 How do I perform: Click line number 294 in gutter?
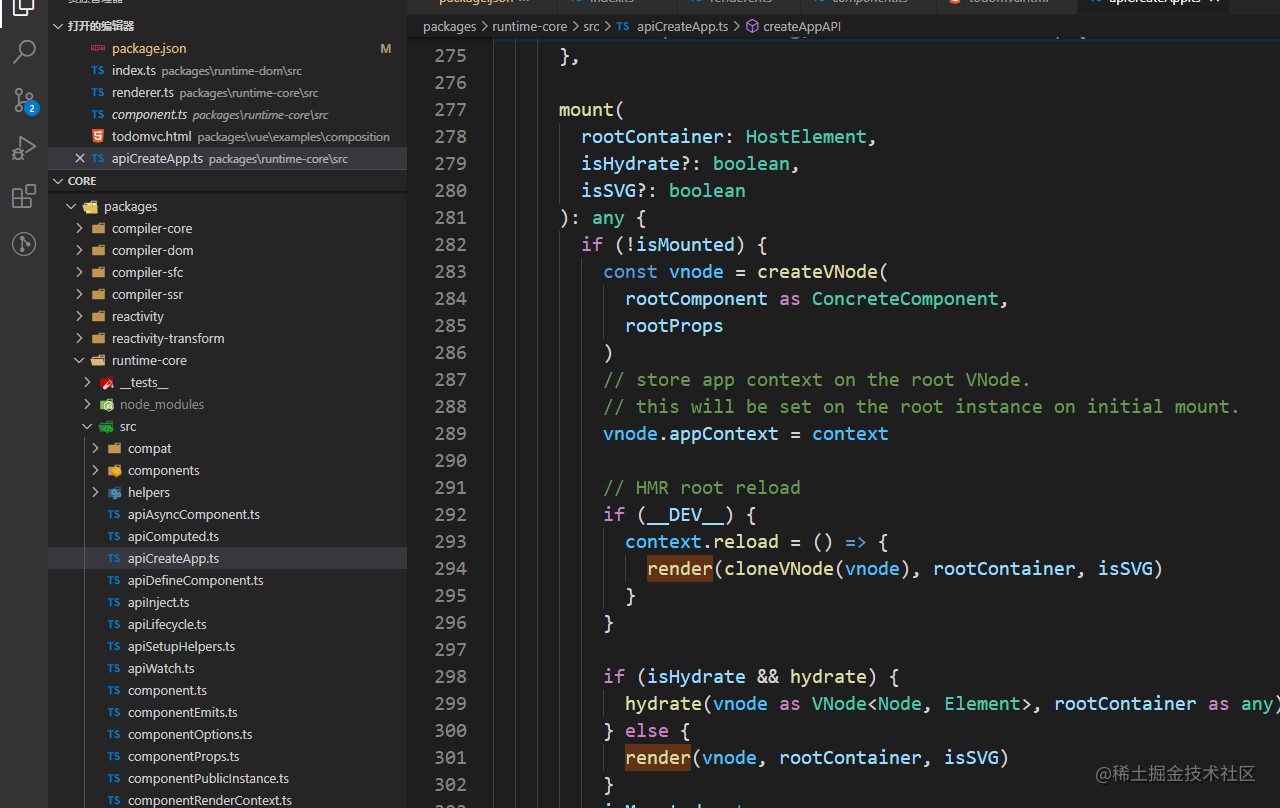450,568
